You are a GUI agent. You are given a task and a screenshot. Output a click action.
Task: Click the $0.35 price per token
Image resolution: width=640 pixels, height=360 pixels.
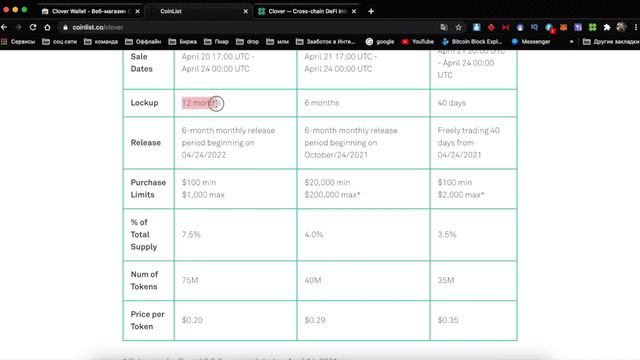[x=448, y=320]
